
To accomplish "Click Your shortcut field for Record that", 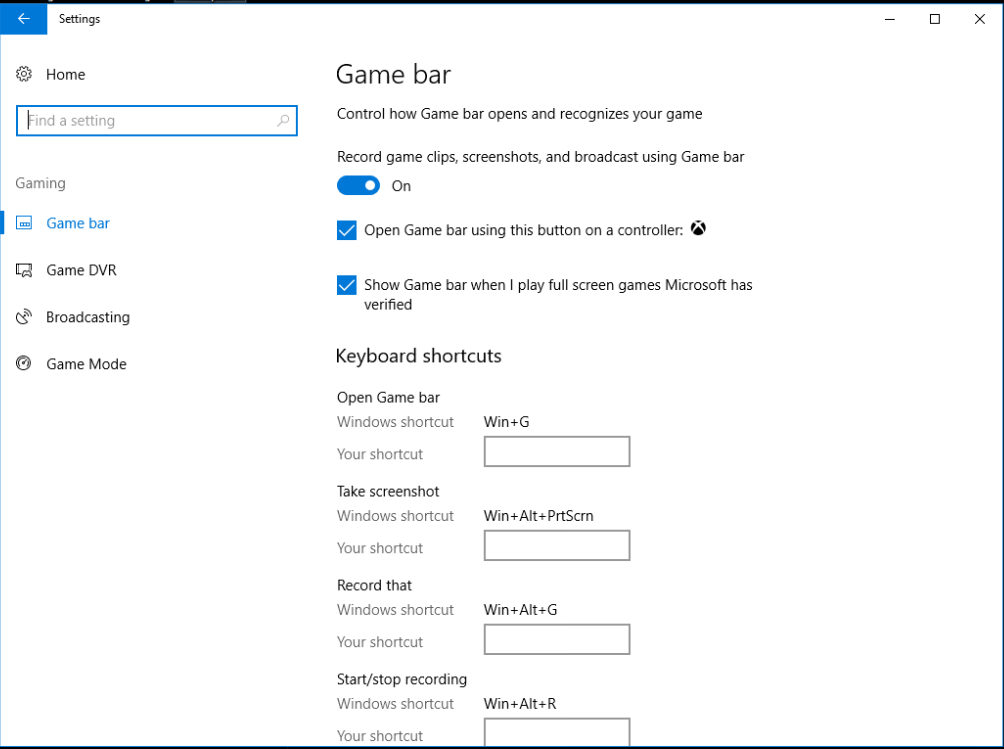I will pyautogui.click(x=557, y=640).
